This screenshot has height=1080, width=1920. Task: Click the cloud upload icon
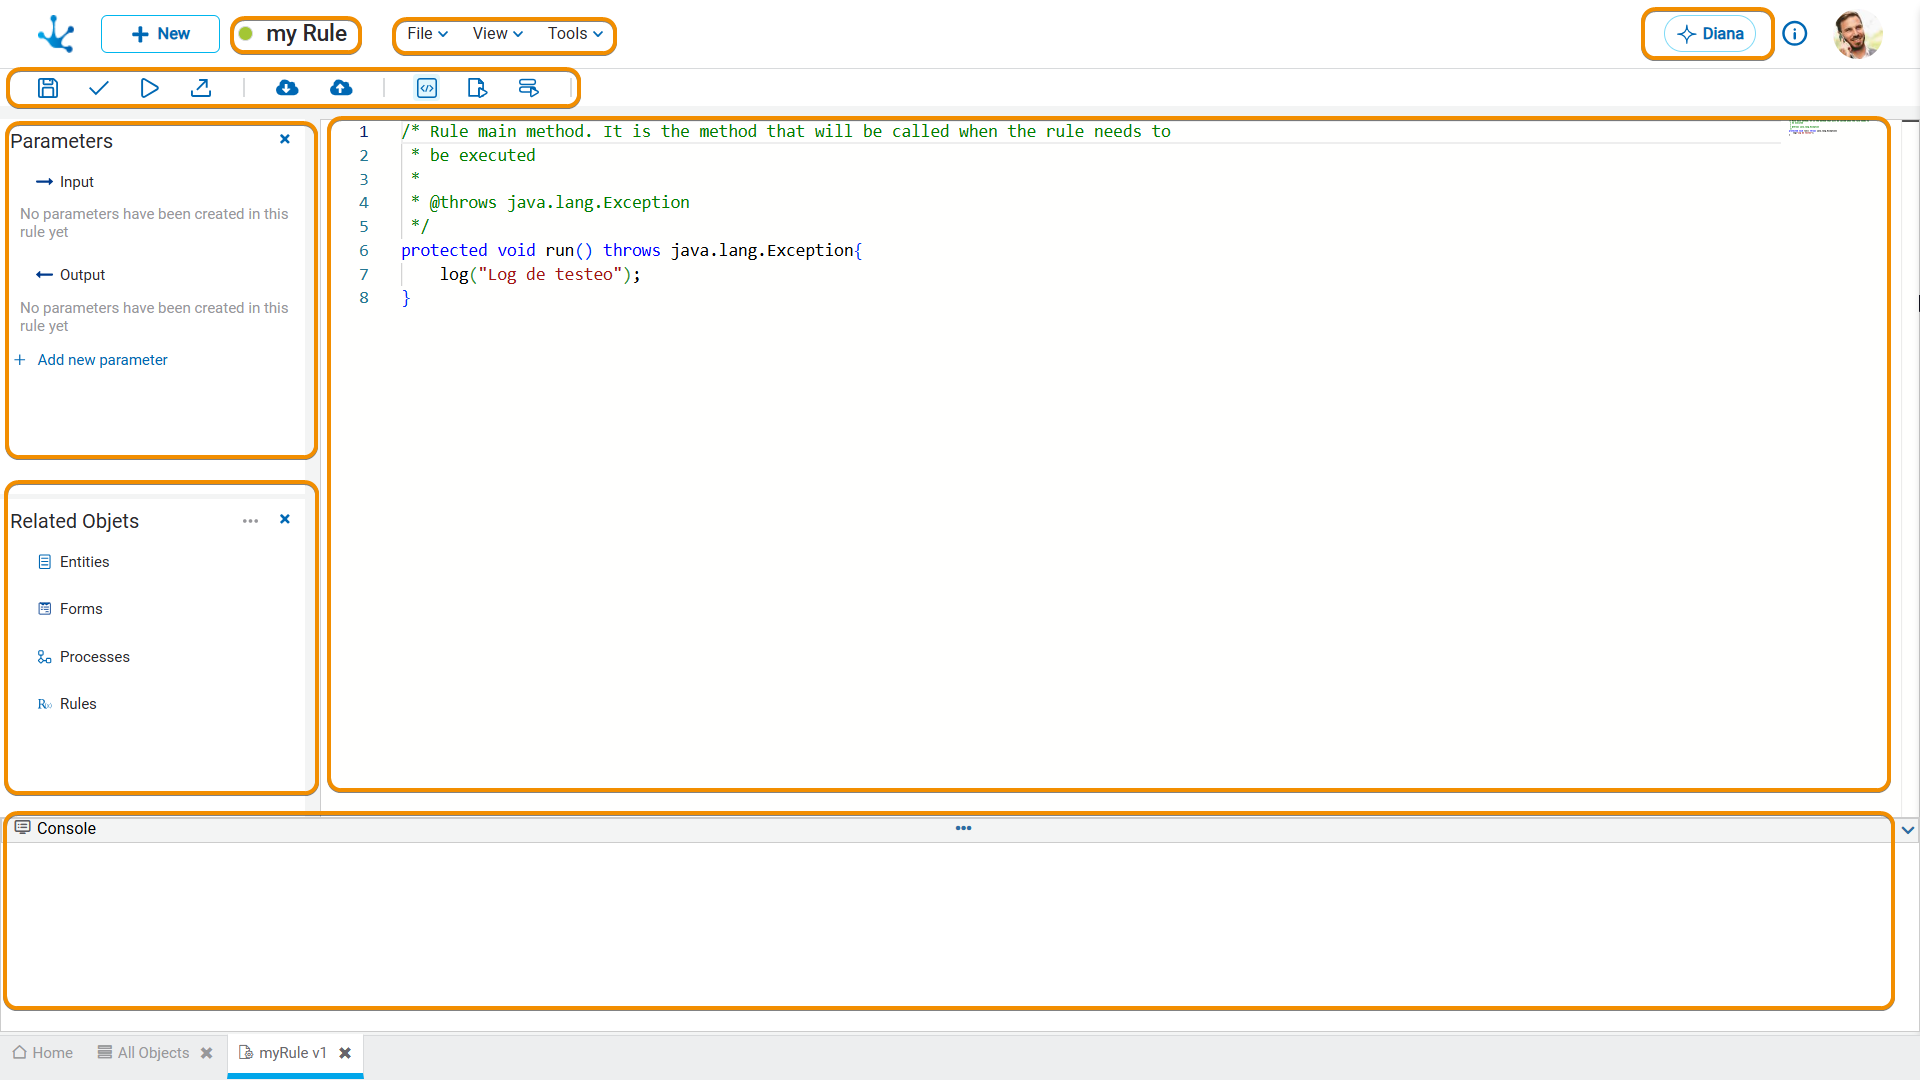(x=341, y=88)
